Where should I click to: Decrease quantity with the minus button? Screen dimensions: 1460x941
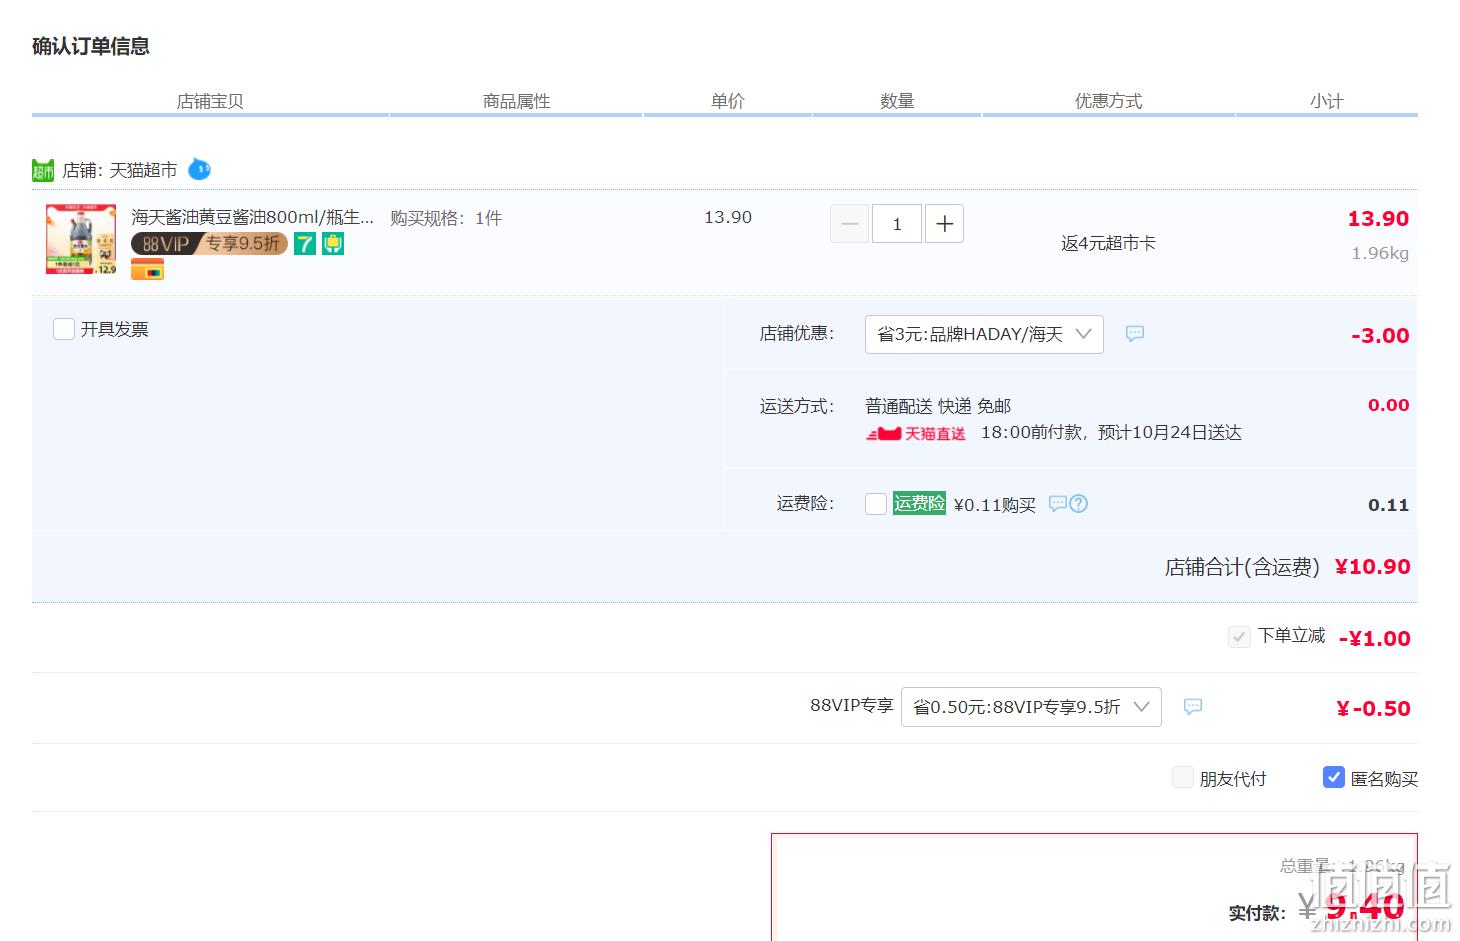[x=849, y=224]
